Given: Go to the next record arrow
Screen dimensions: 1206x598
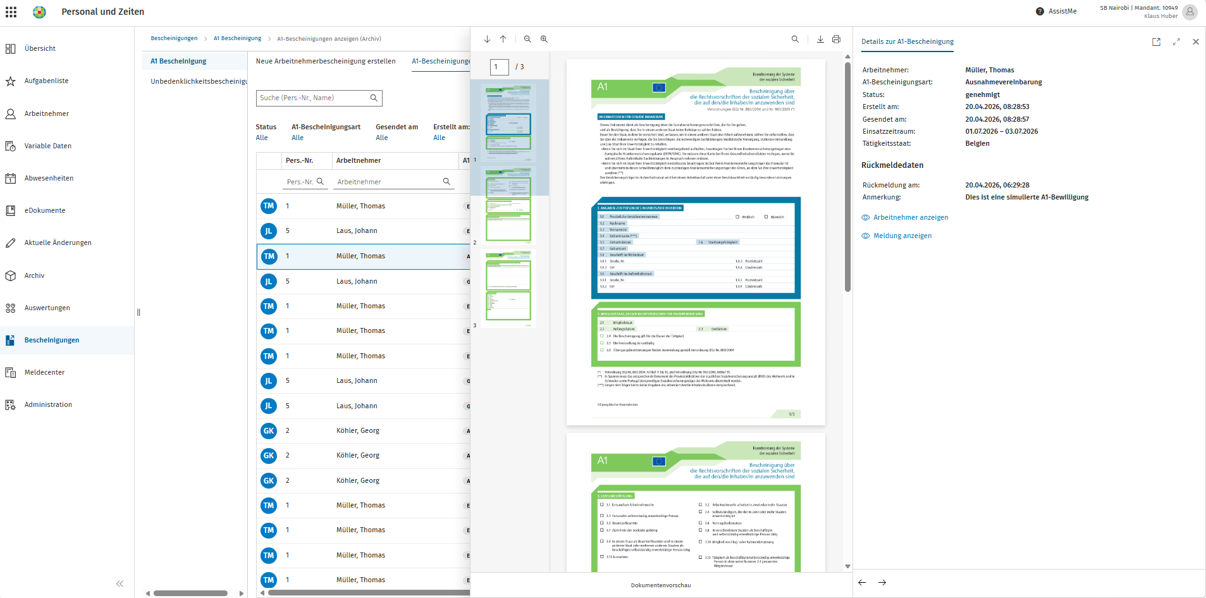Looking at the screenshot, I should click(882, 583).
